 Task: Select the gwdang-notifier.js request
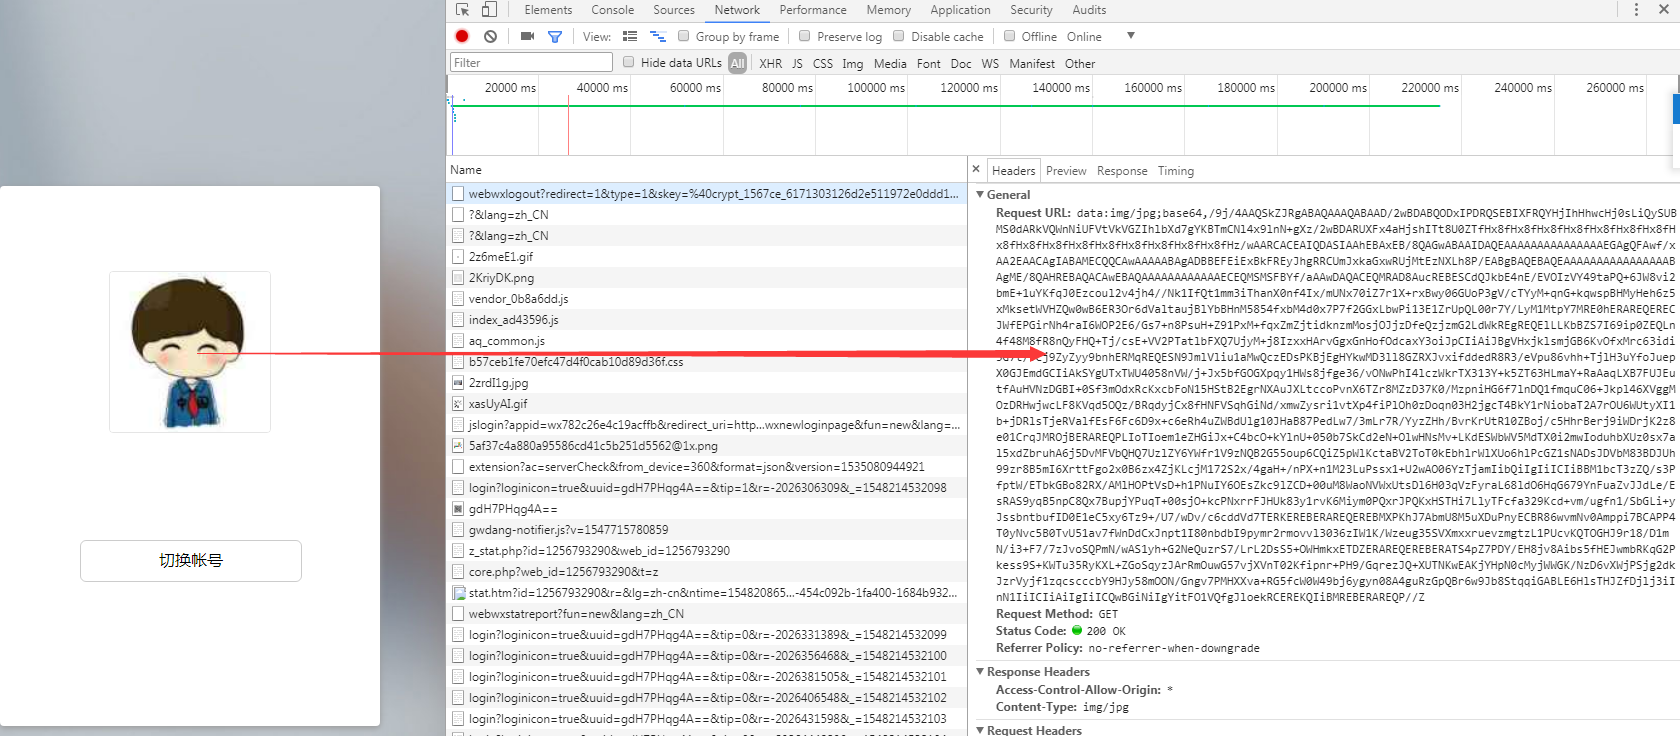[706, 530]
